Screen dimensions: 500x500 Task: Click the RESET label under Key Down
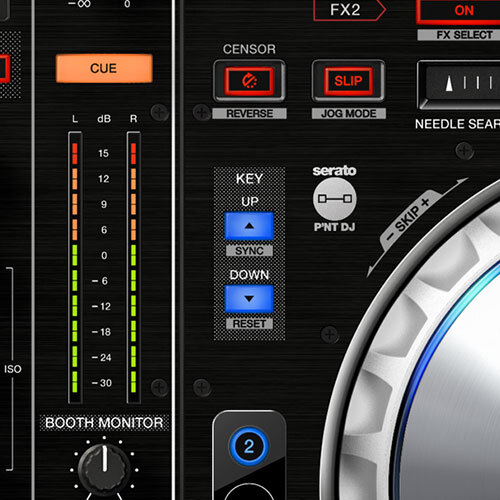pos(249,324)
